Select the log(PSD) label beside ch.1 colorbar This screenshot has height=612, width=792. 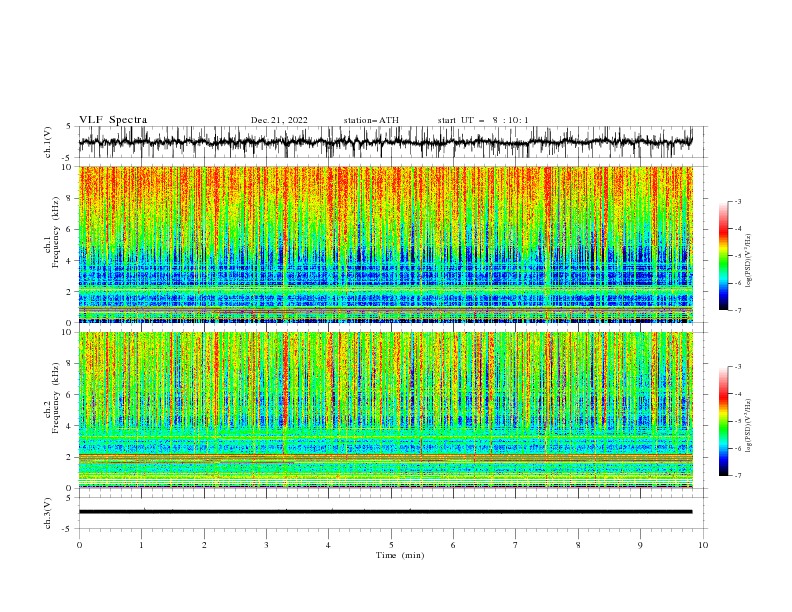coord(749,261)
